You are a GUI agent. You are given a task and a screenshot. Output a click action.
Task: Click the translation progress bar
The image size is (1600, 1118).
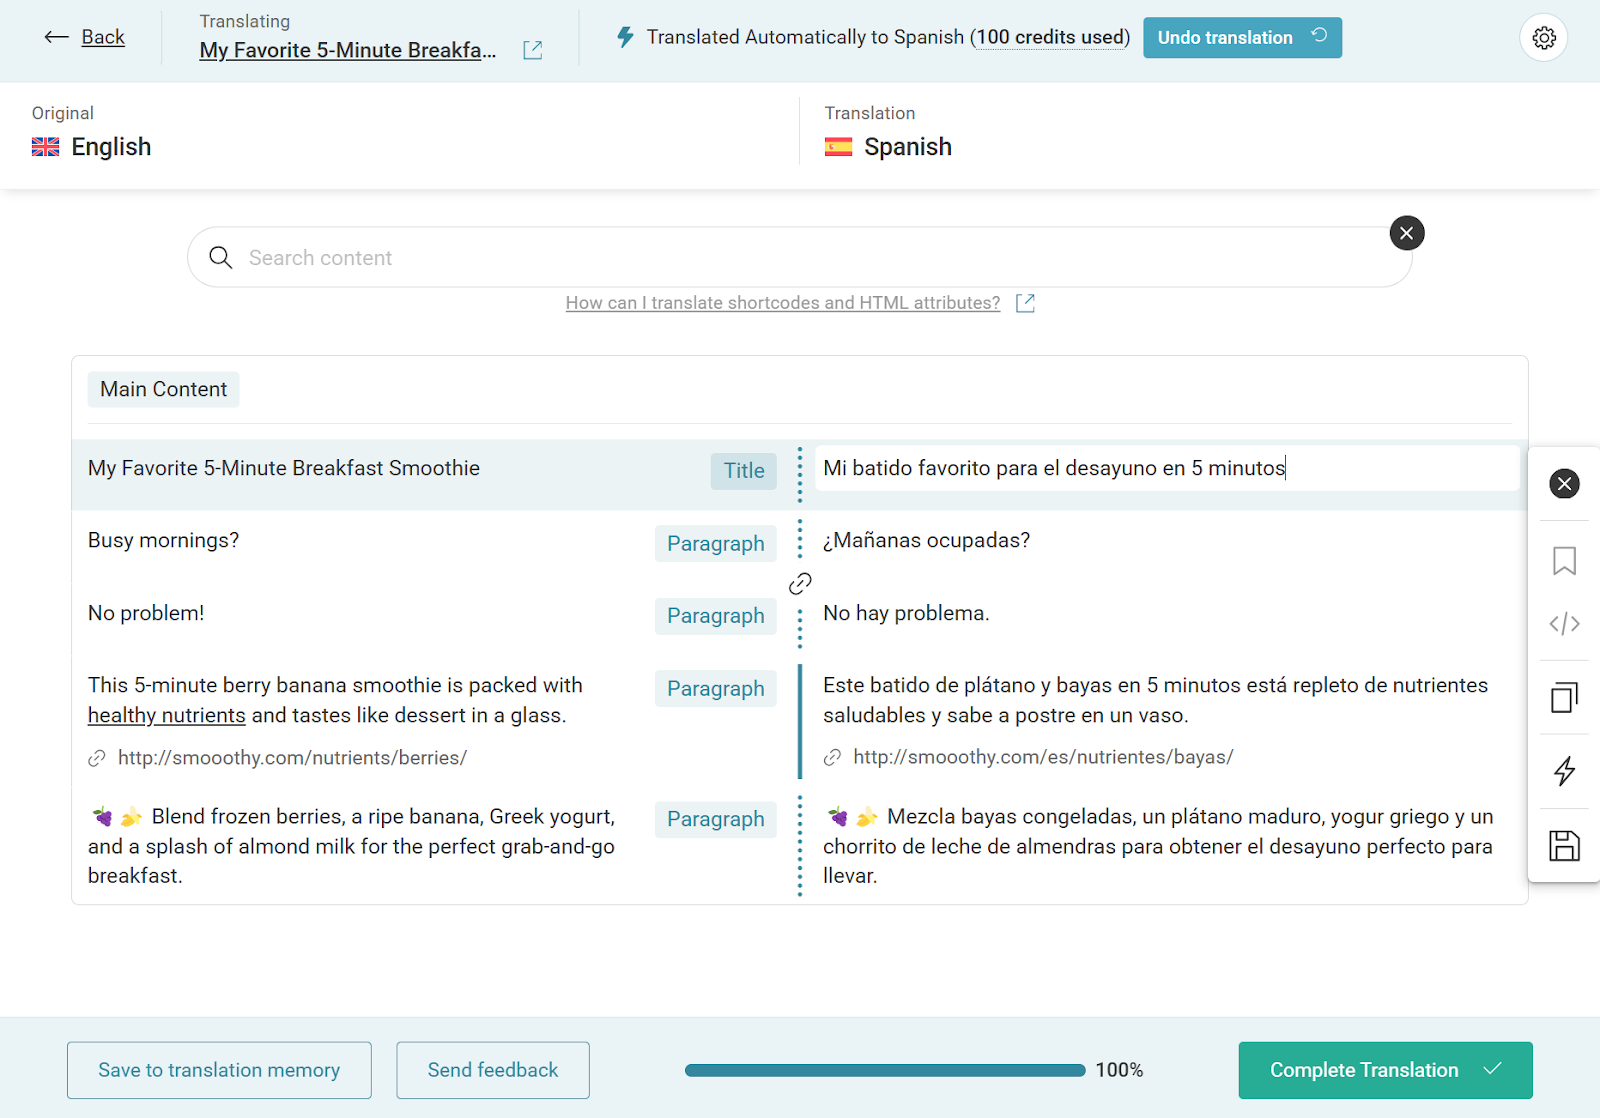884,1070
